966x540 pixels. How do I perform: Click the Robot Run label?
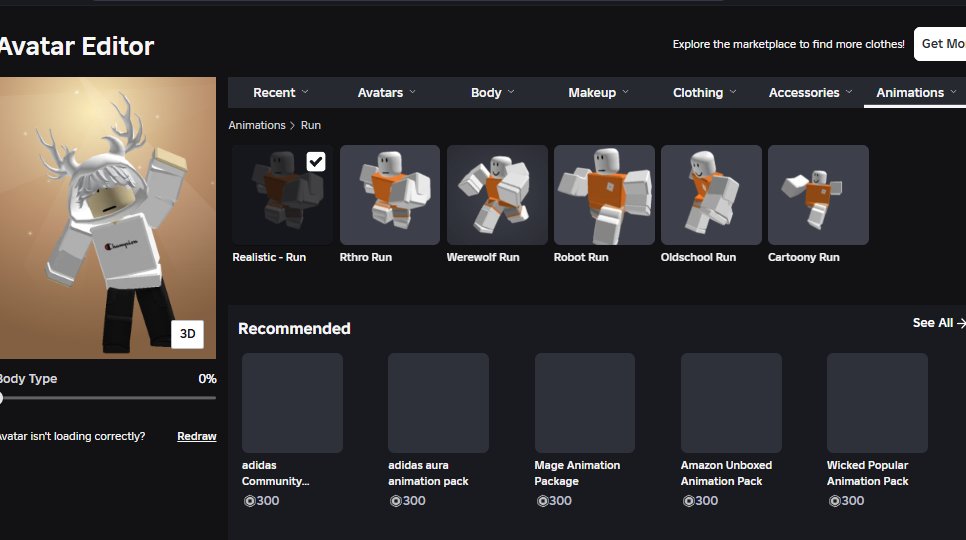pyautogui.click(x=581, y=257)
